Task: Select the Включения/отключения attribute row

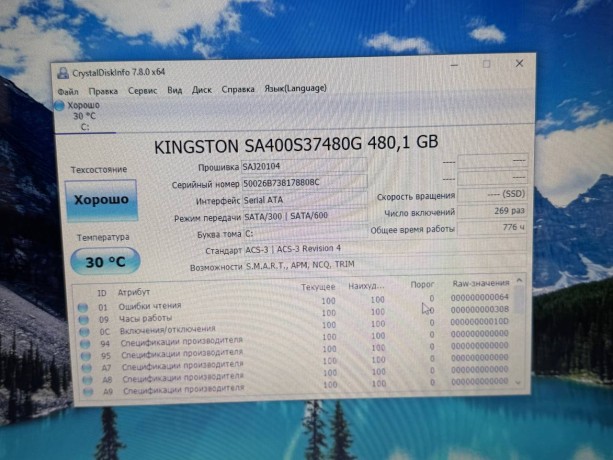Action: [295, 327]
